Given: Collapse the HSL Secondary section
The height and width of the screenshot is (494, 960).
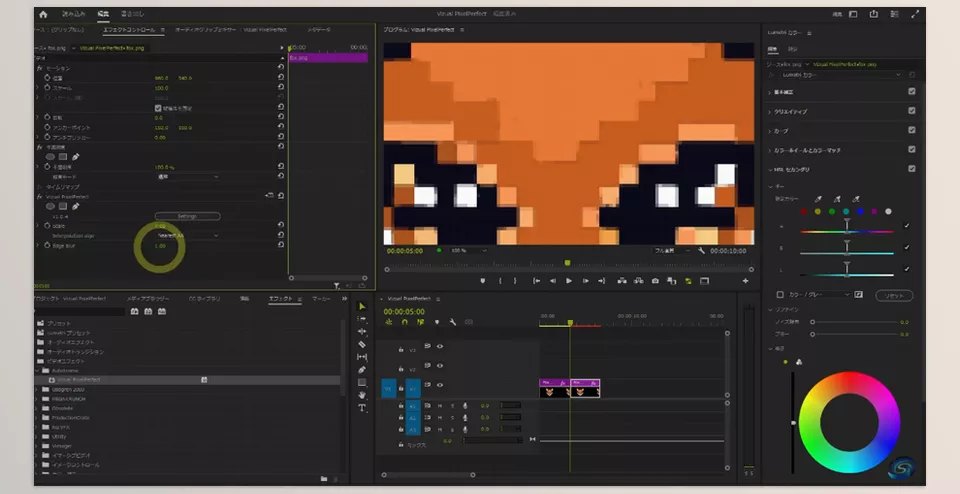Looking at the screenshot, I should 770,170.
